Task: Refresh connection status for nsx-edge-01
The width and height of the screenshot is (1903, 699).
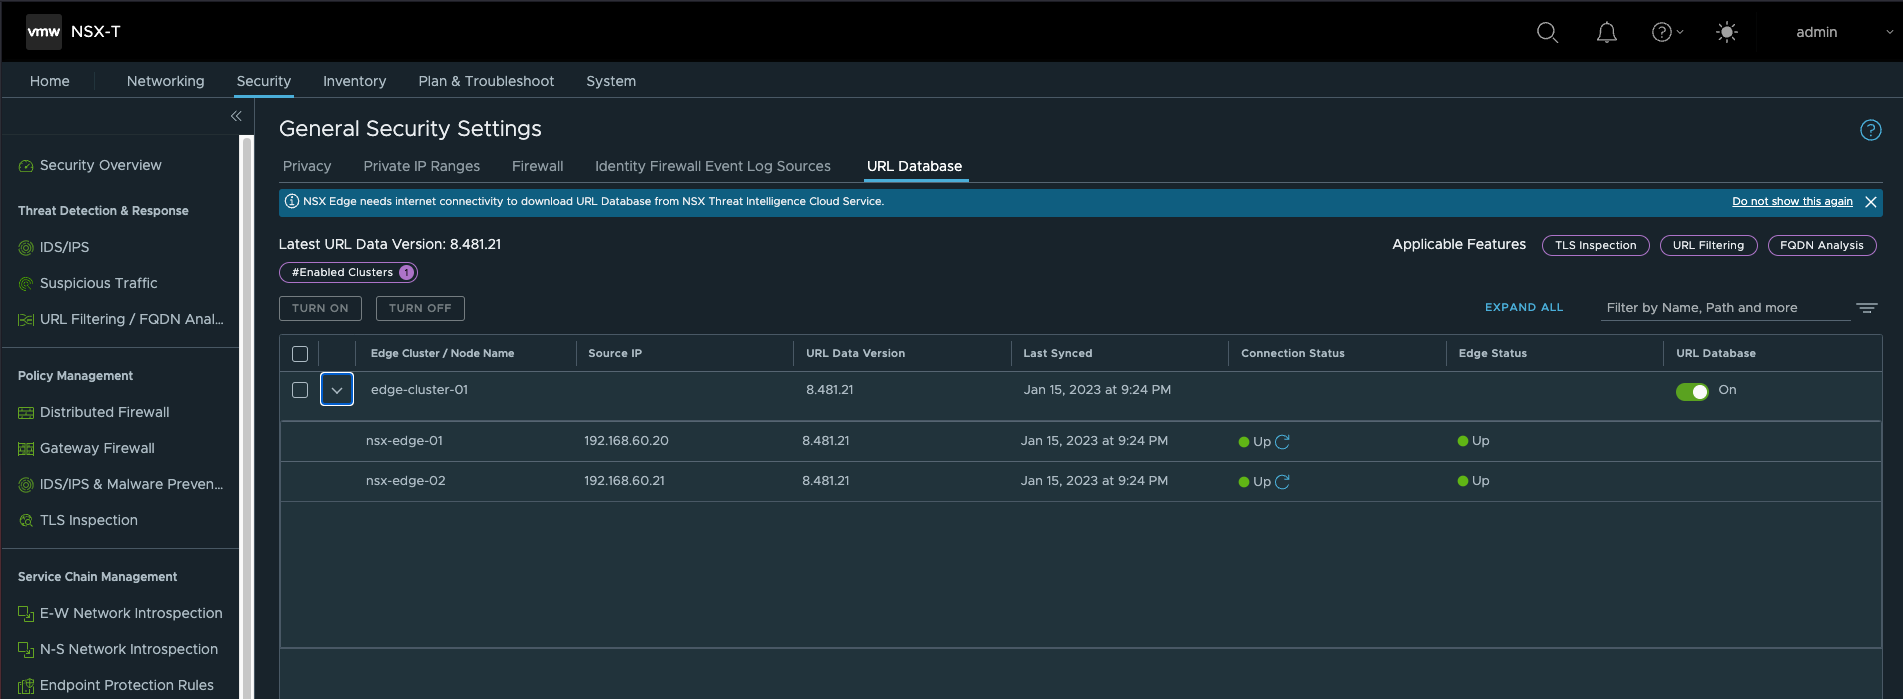Action: 1283,442
